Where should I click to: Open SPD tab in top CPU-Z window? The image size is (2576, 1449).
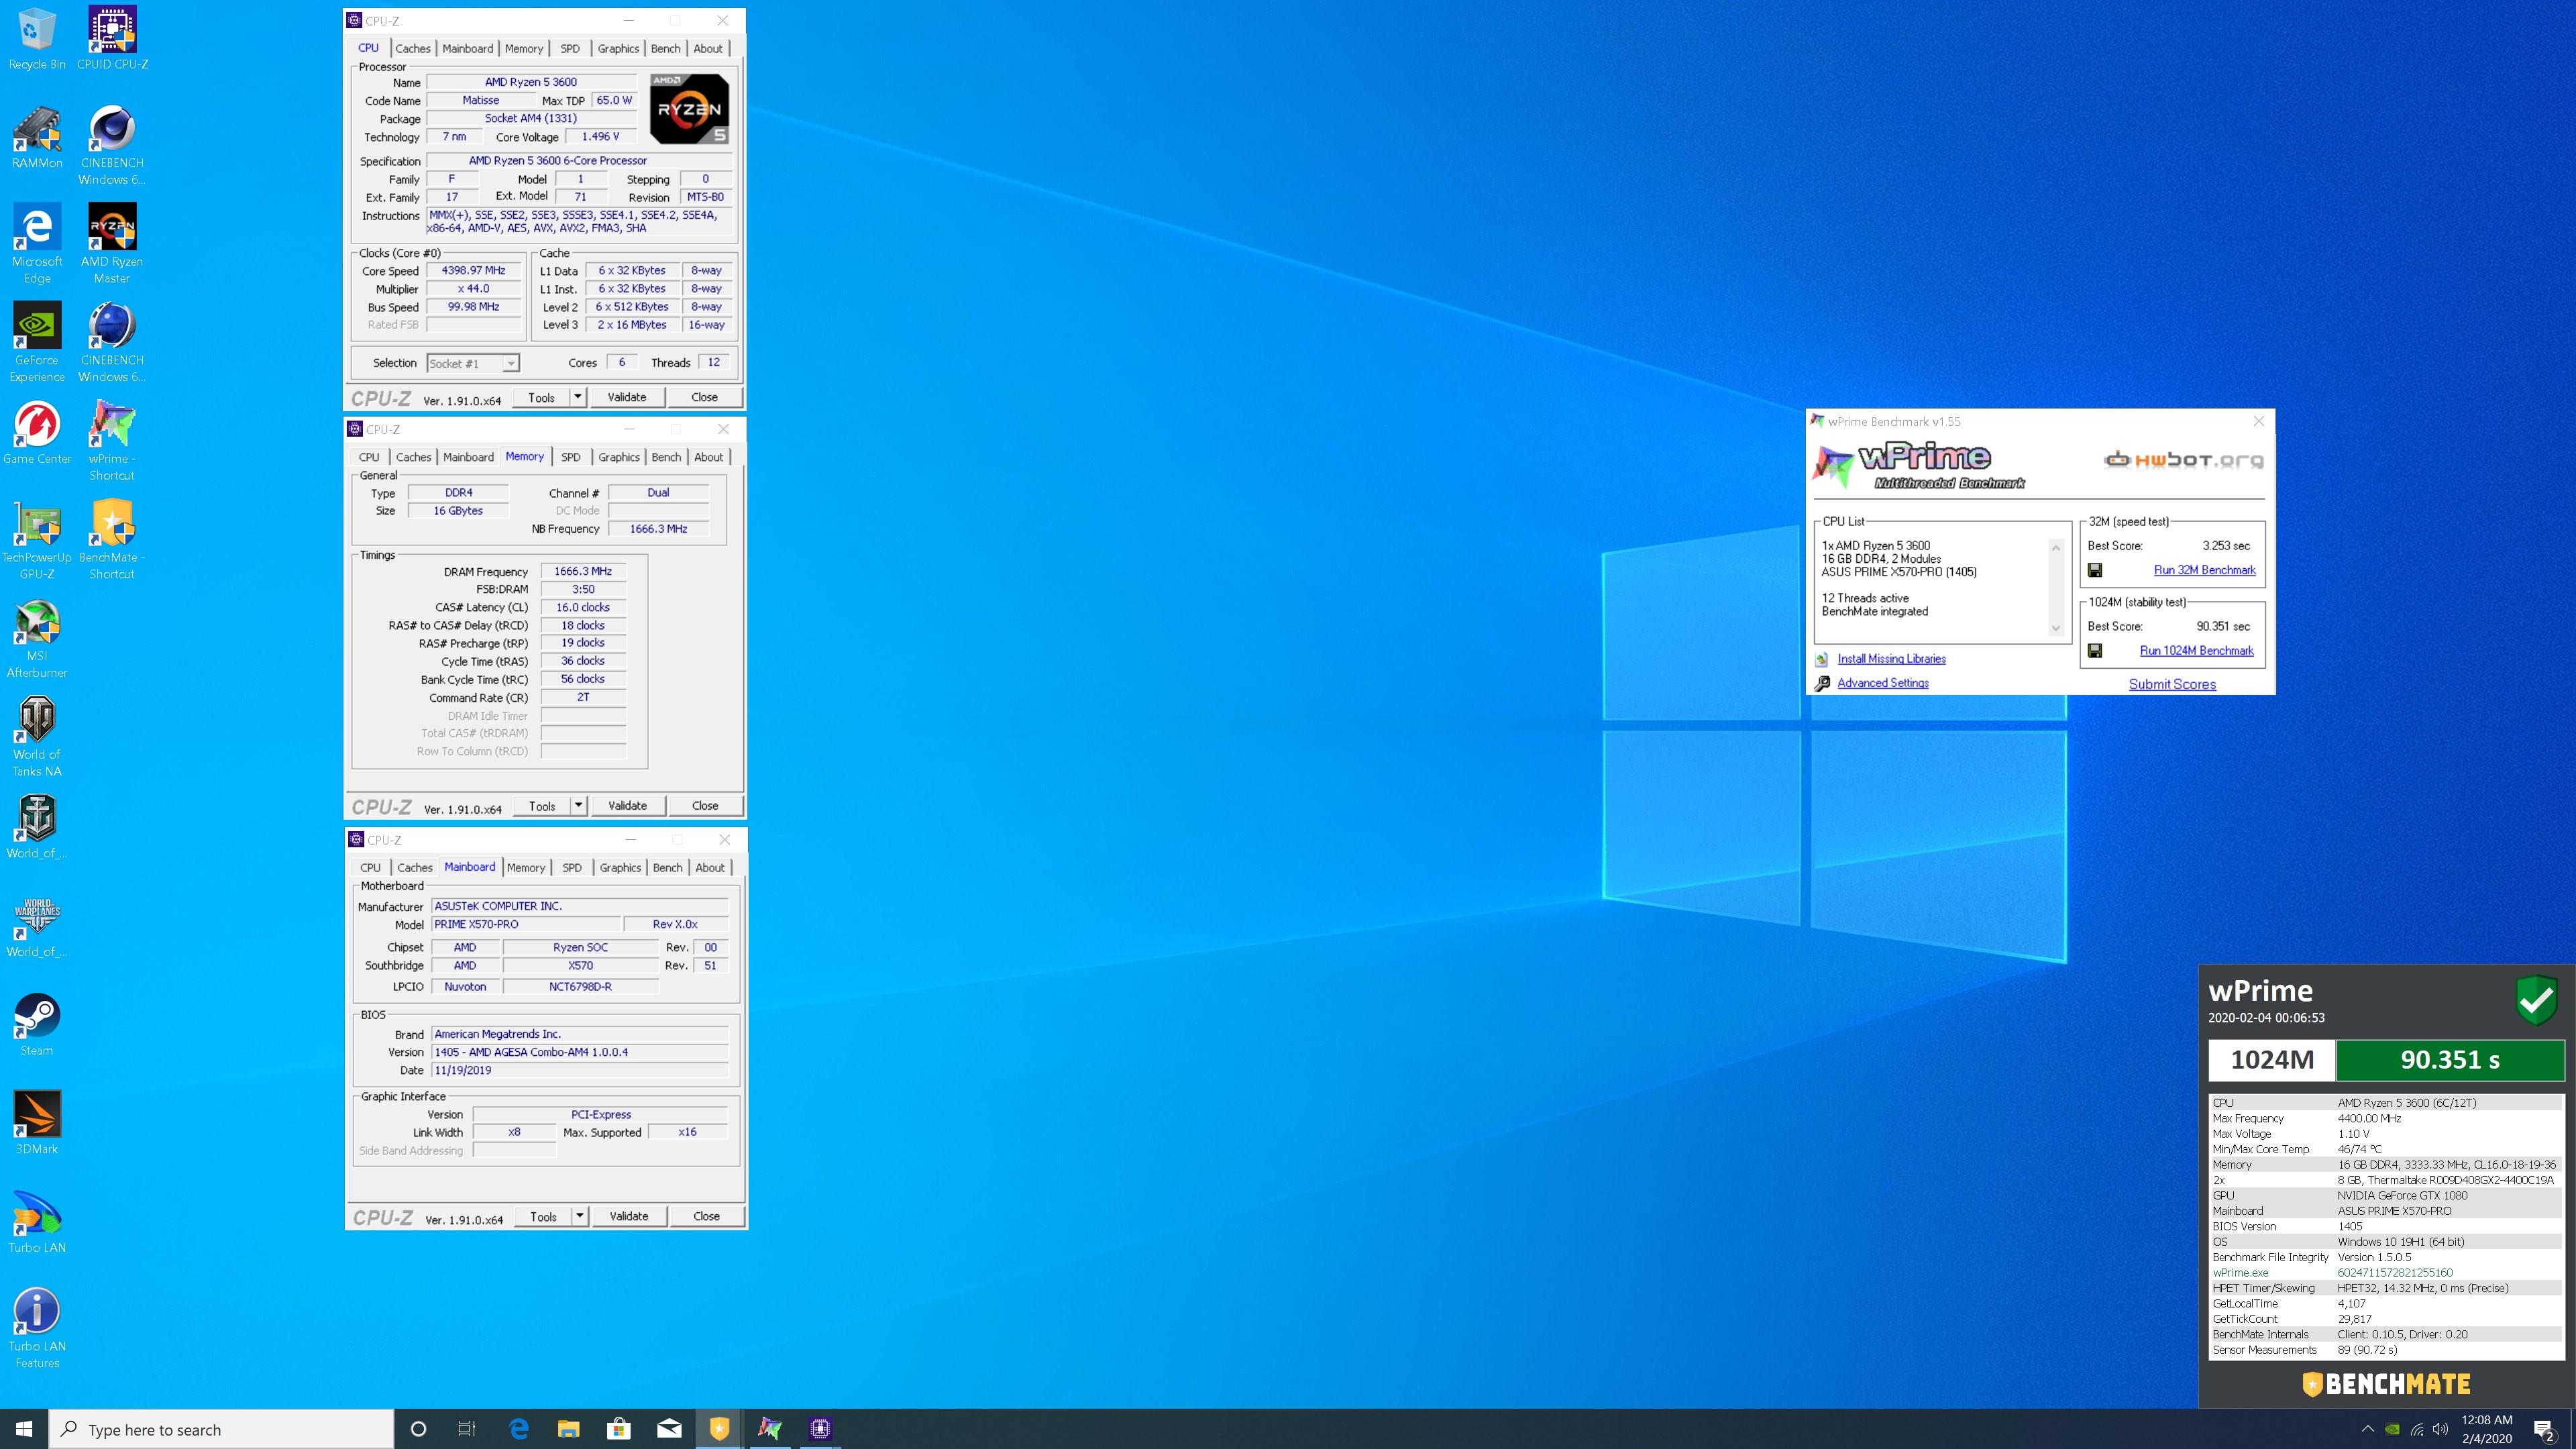570,48
